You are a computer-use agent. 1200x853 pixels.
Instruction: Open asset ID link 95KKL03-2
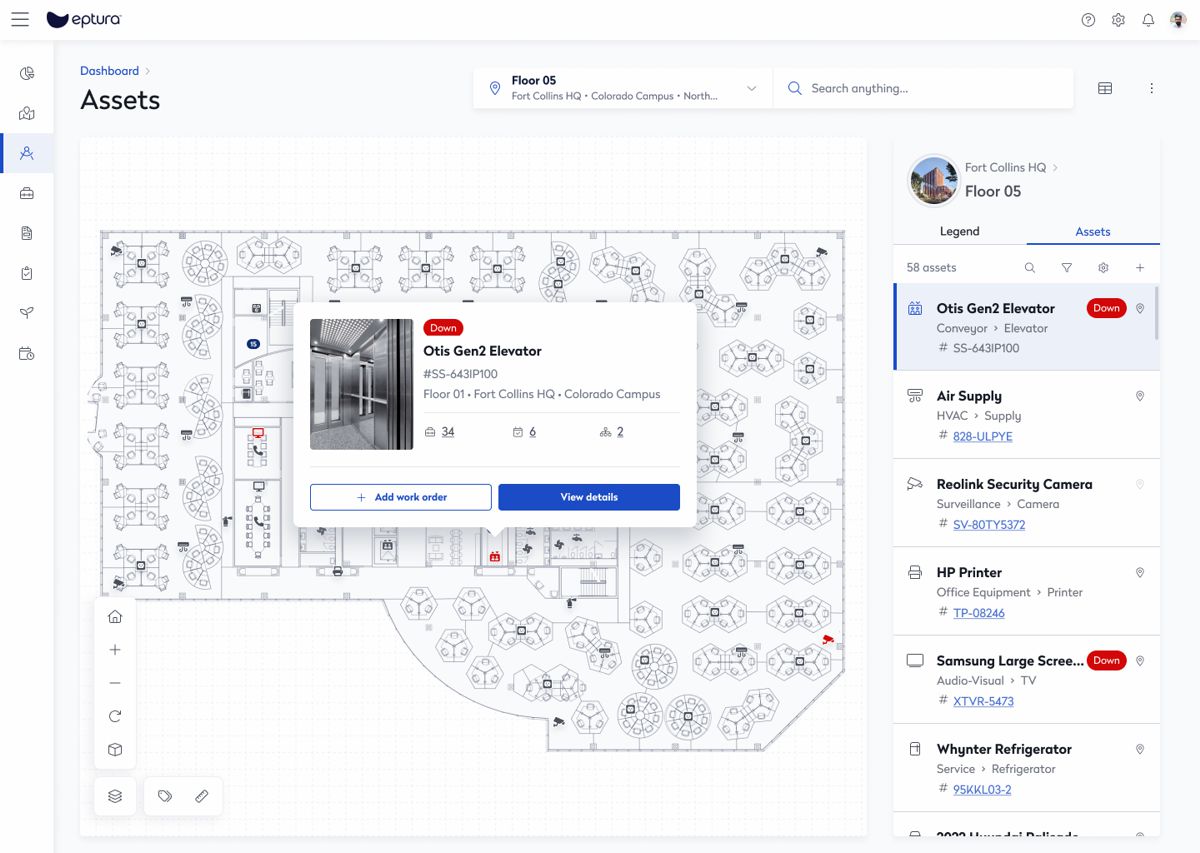click(982, 789)
